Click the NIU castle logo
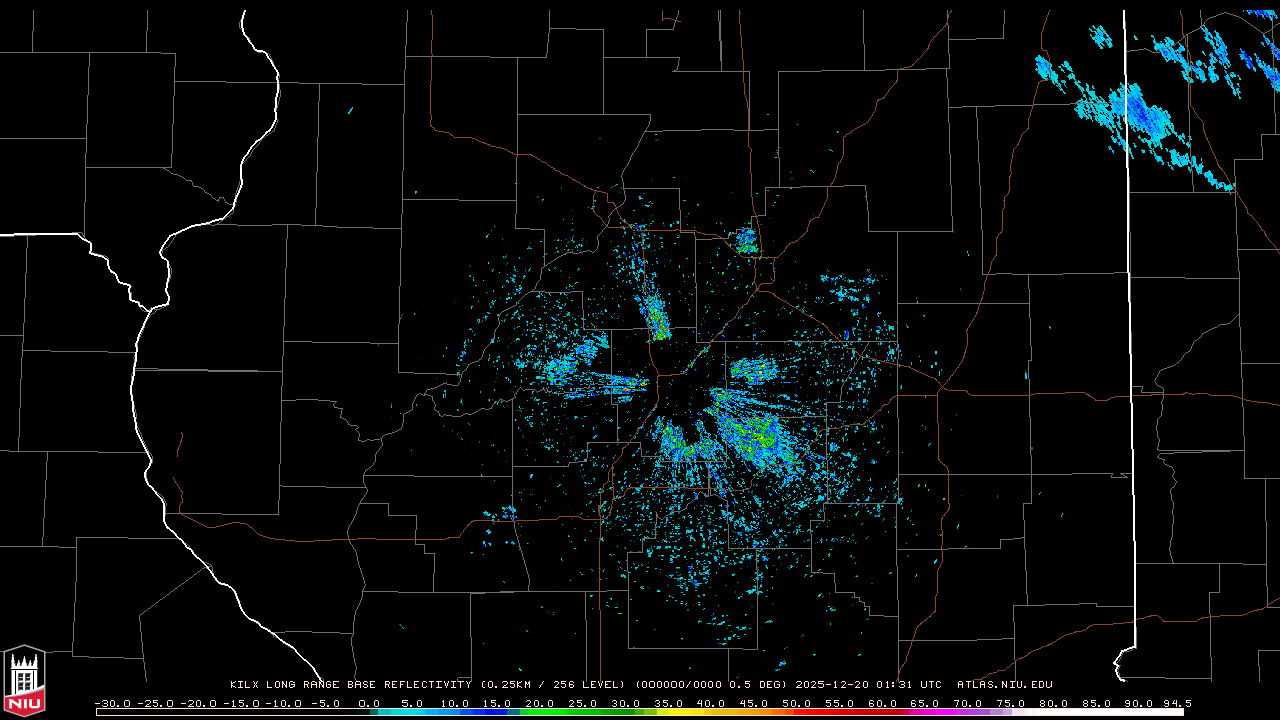Screen dimensions: 1280x720 point(24,680)
